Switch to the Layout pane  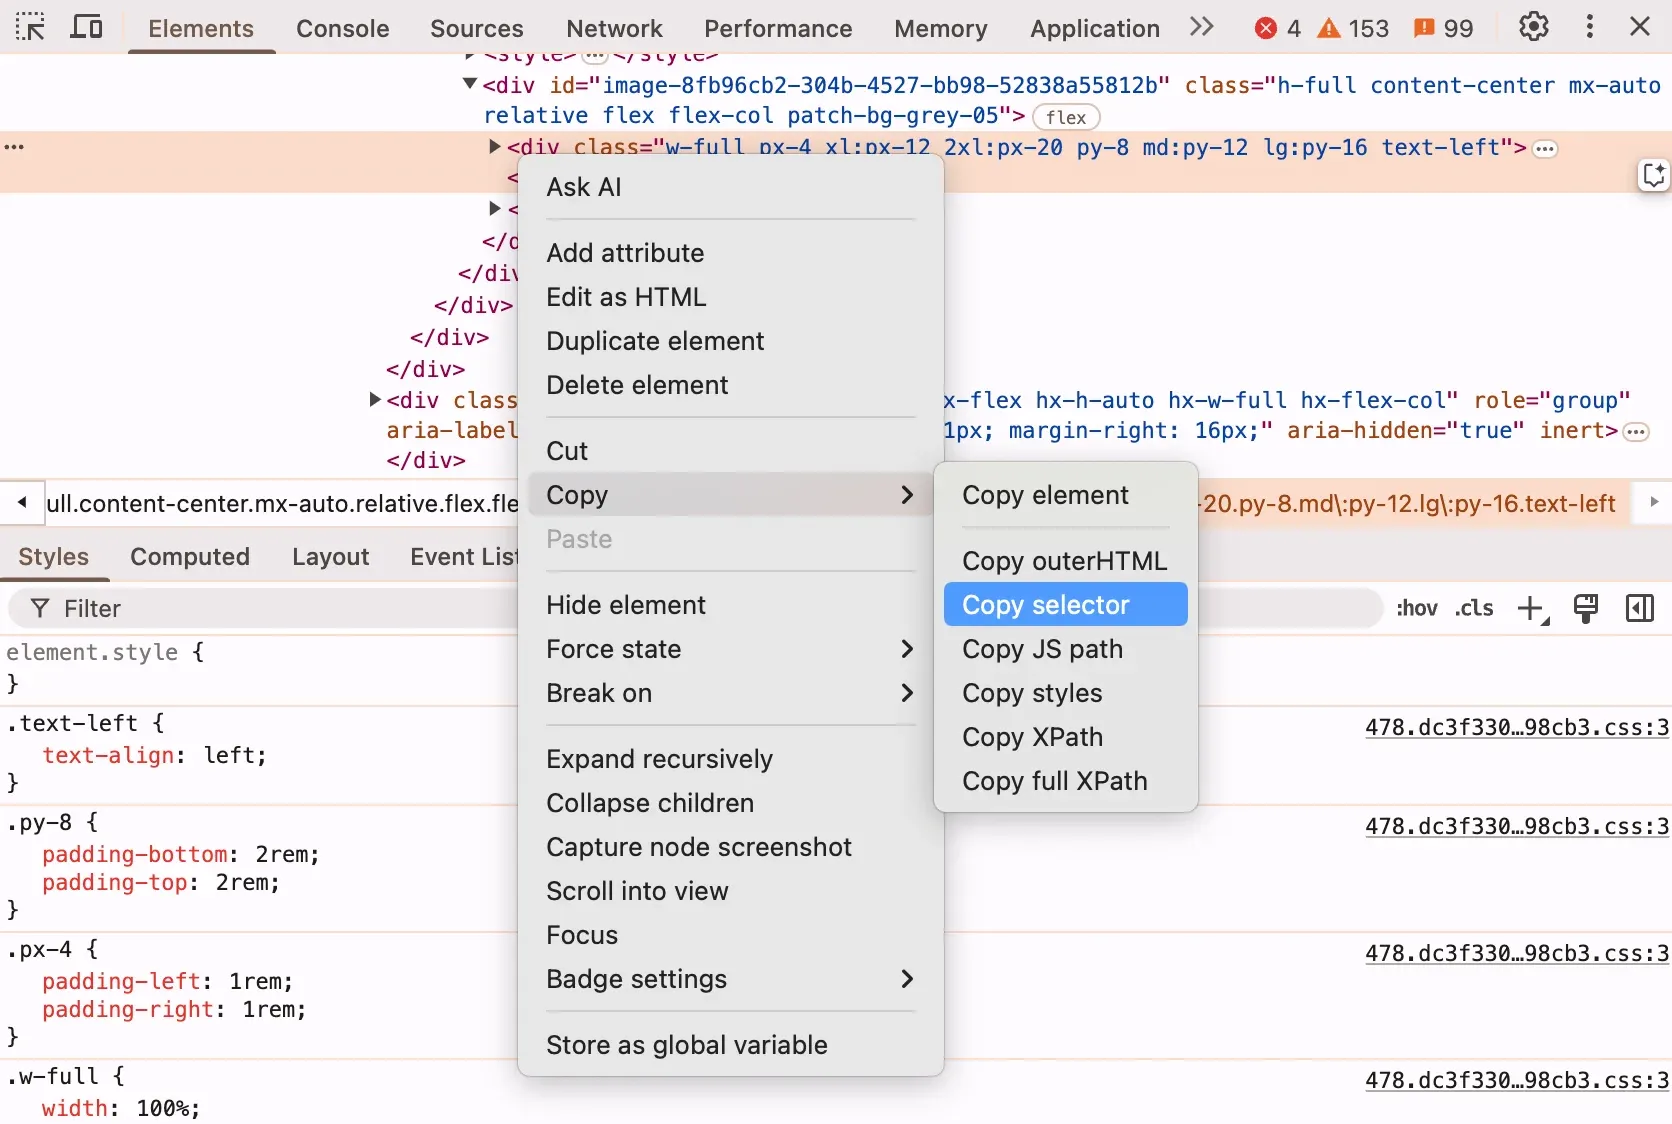click(330, 556)
